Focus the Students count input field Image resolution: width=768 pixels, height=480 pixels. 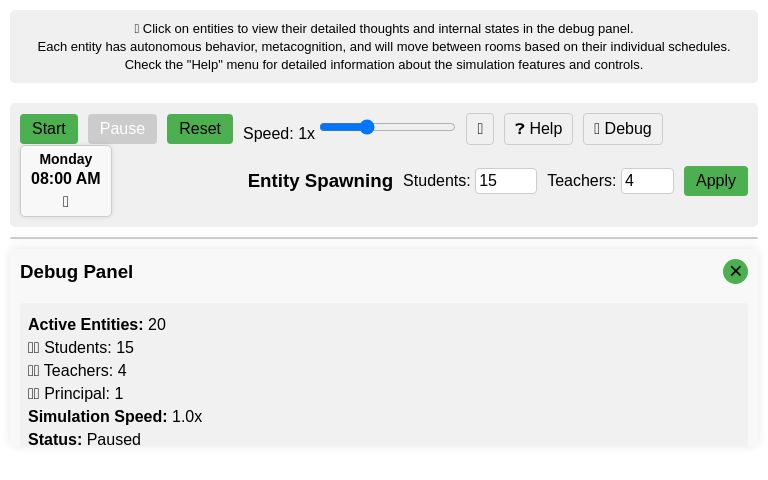pyautogui.click(x=505, y=181)
